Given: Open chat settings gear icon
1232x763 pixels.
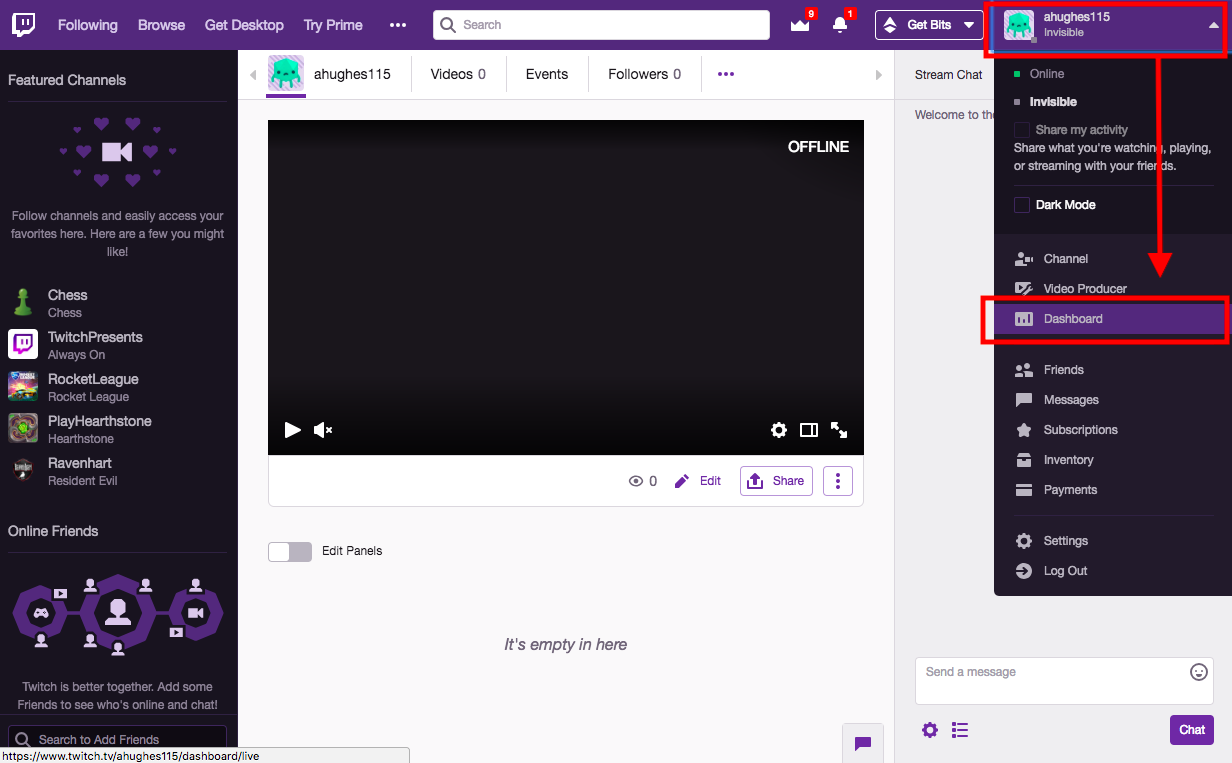Looking at the screenshot, I should [x=930, y=730].
